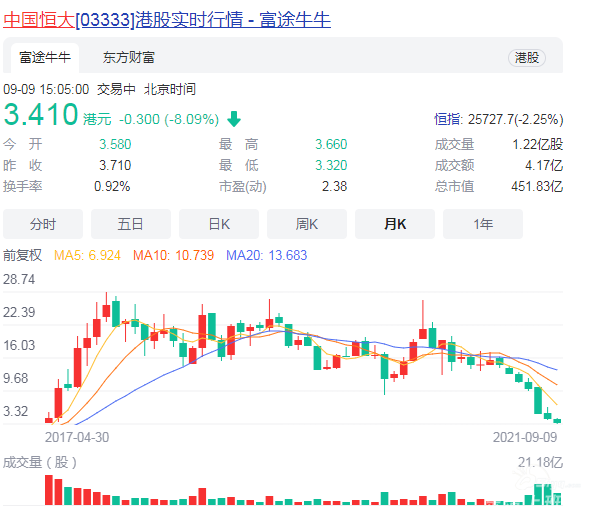Viewport: 606px width, 516px height.
Task: Click the current price 3.410
Action: 41,115
